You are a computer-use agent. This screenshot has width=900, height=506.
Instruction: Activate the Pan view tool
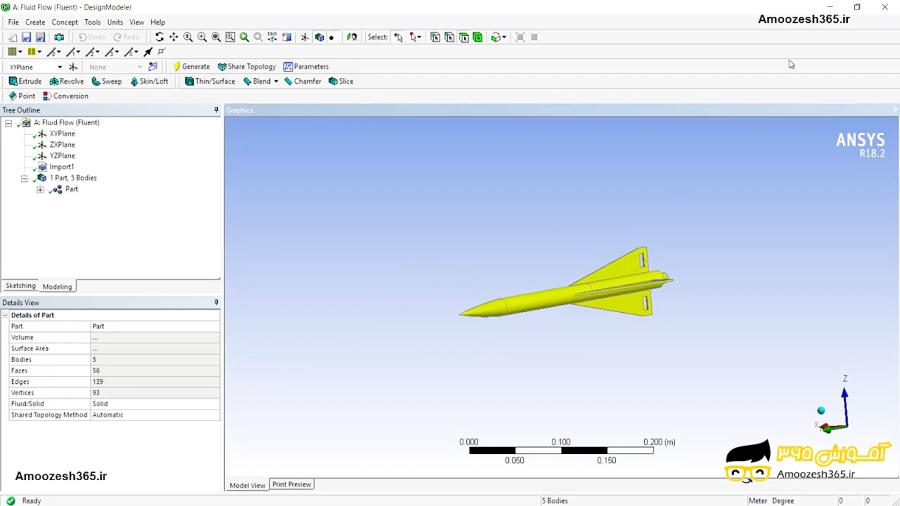173,37
